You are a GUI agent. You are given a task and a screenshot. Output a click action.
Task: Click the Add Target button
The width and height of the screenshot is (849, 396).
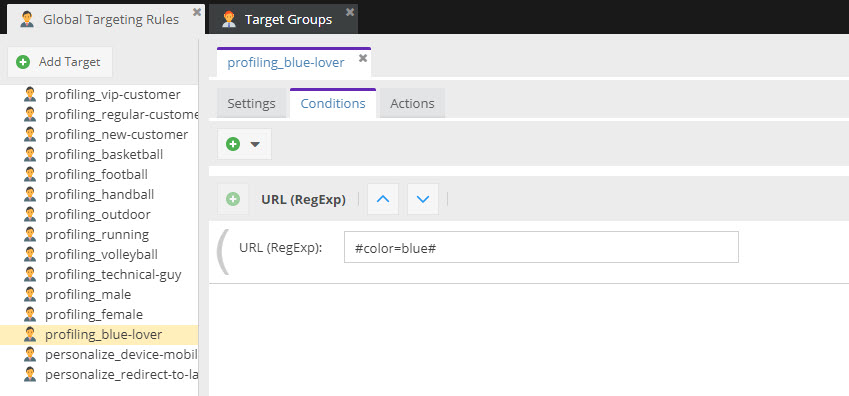click(60, 62)
